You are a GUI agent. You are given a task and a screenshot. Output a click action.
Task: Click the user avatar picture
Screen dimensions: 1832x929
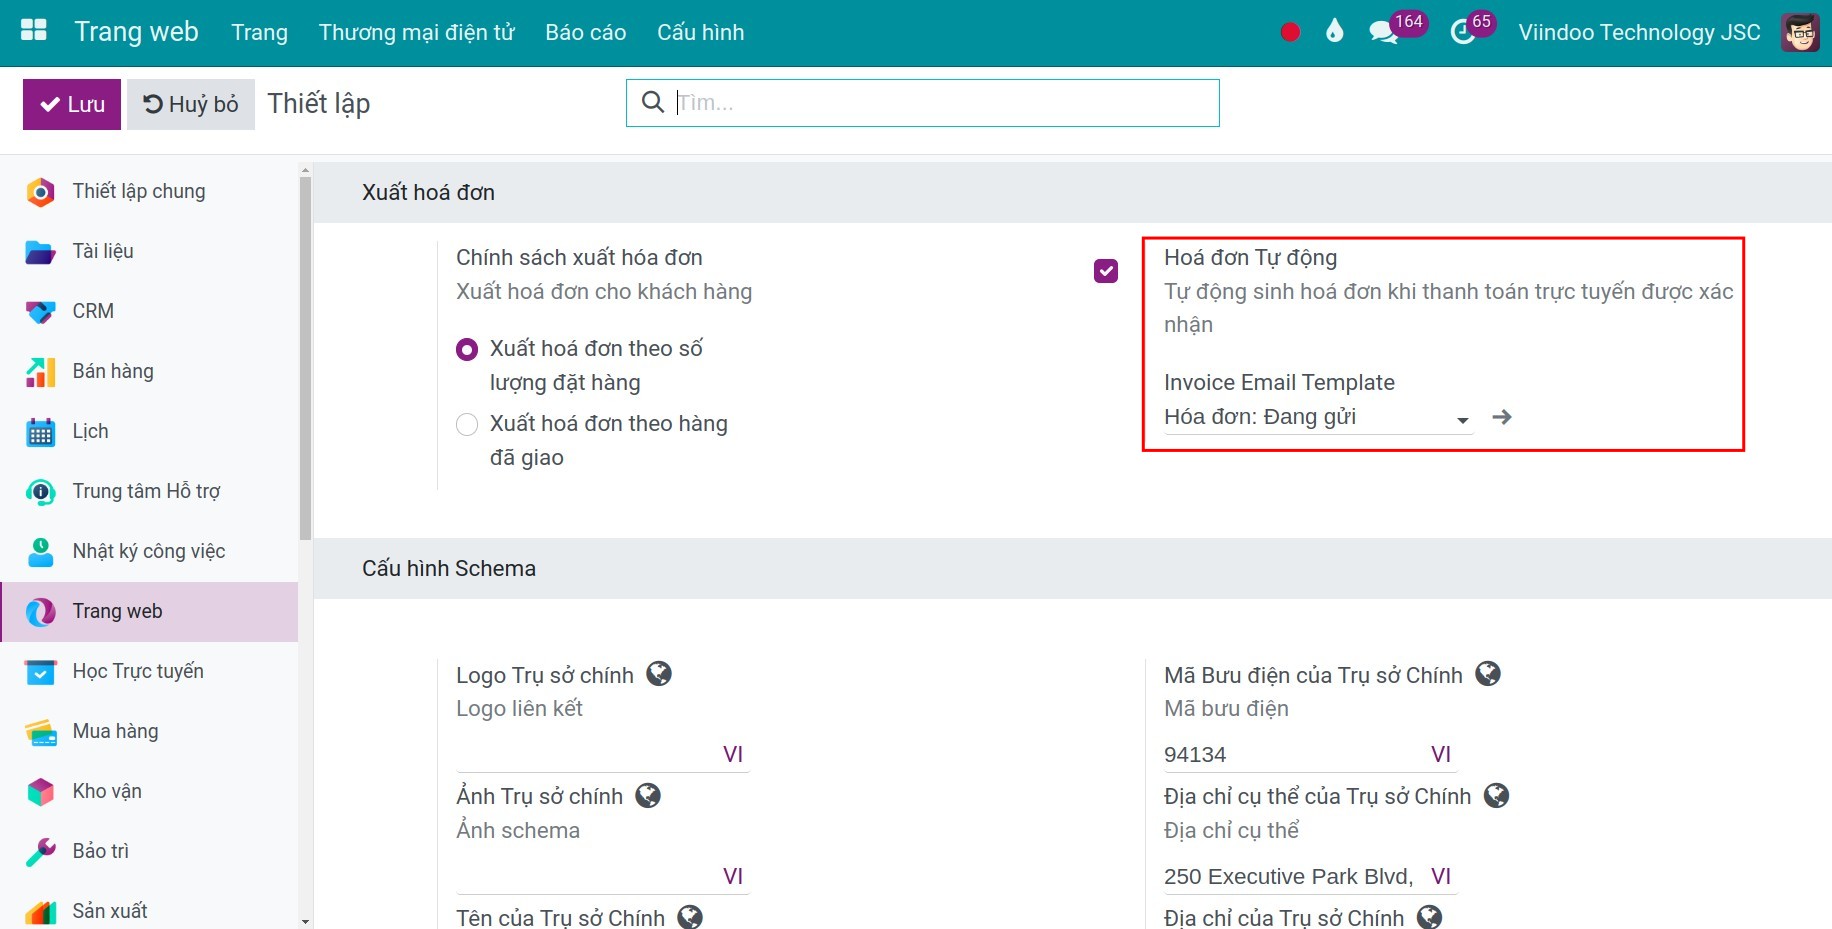(1800, 32)
